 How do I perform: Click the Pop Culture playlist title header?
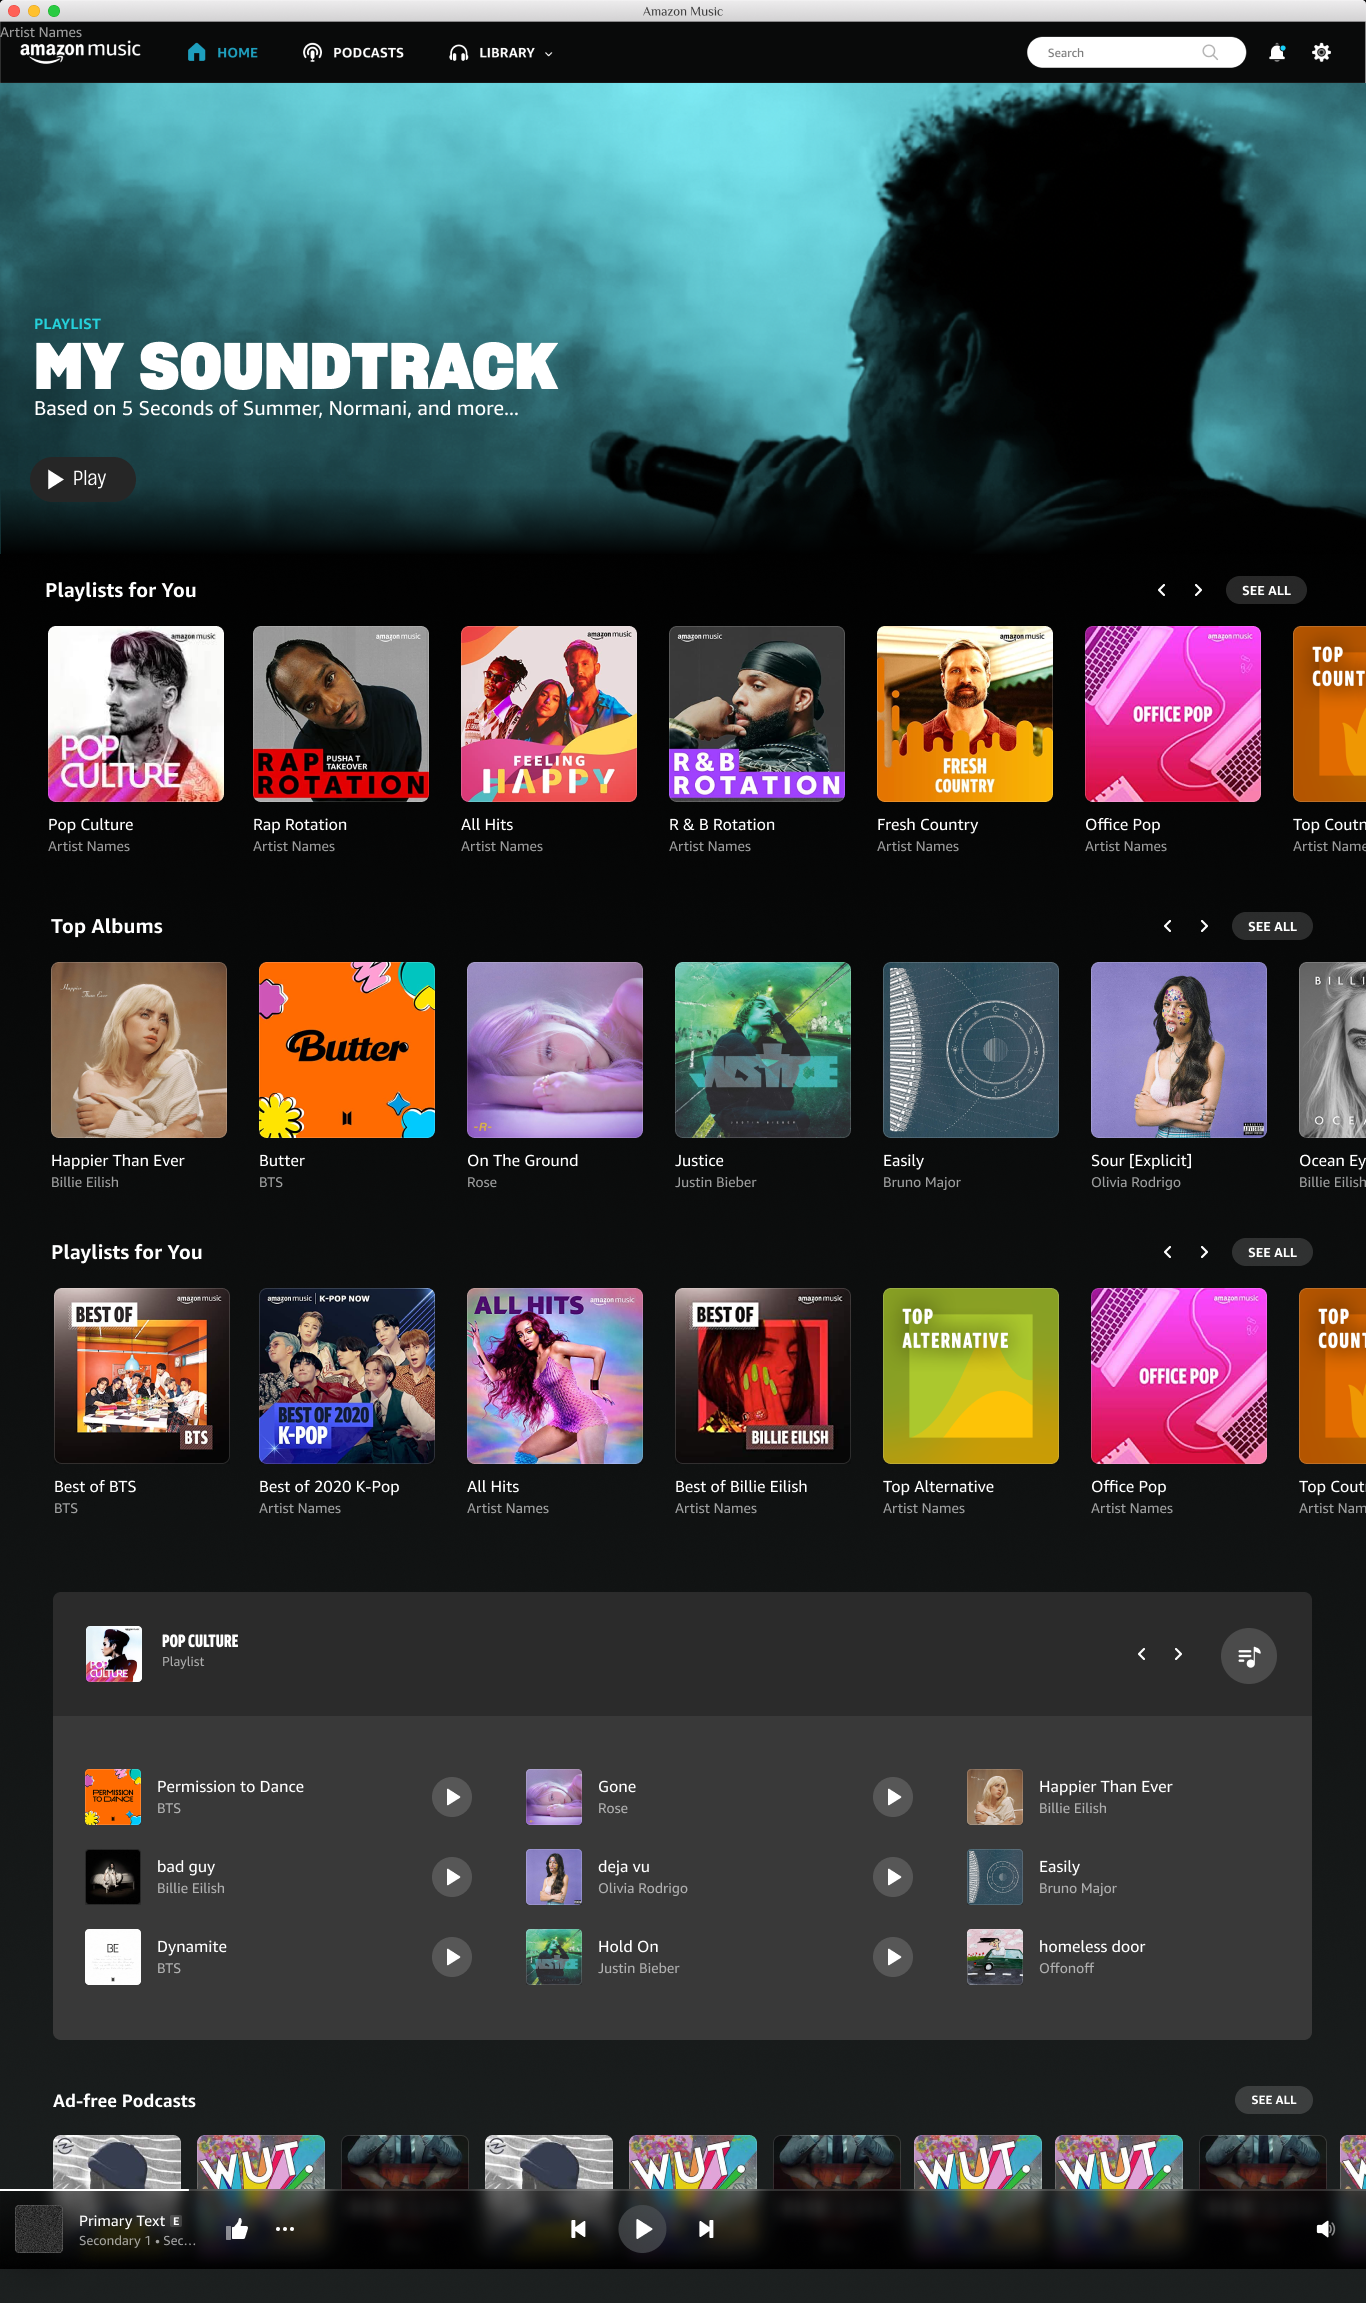(x=200, y=1641)
